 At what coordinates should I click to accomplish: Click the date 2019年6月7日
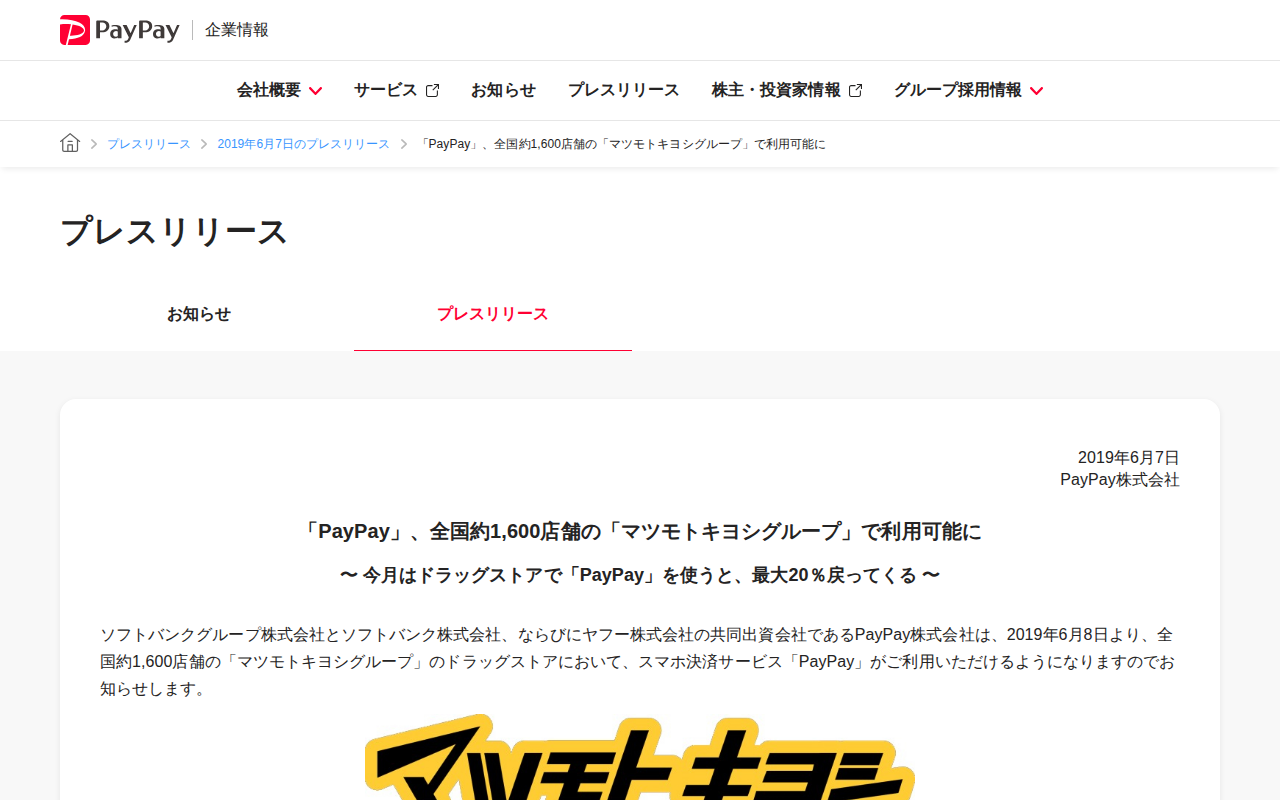pyautogui.click(x=1129, y=458)
